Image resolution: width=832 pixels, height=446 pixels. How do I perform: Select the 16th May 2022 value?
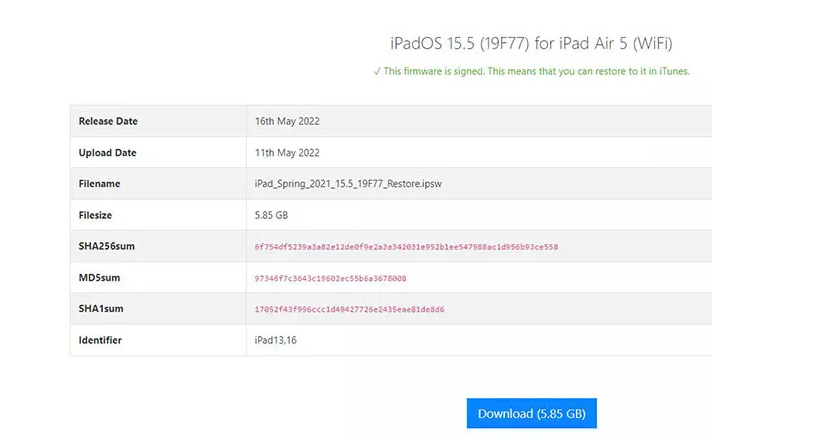pyautogui.click(x=287, y=121)
